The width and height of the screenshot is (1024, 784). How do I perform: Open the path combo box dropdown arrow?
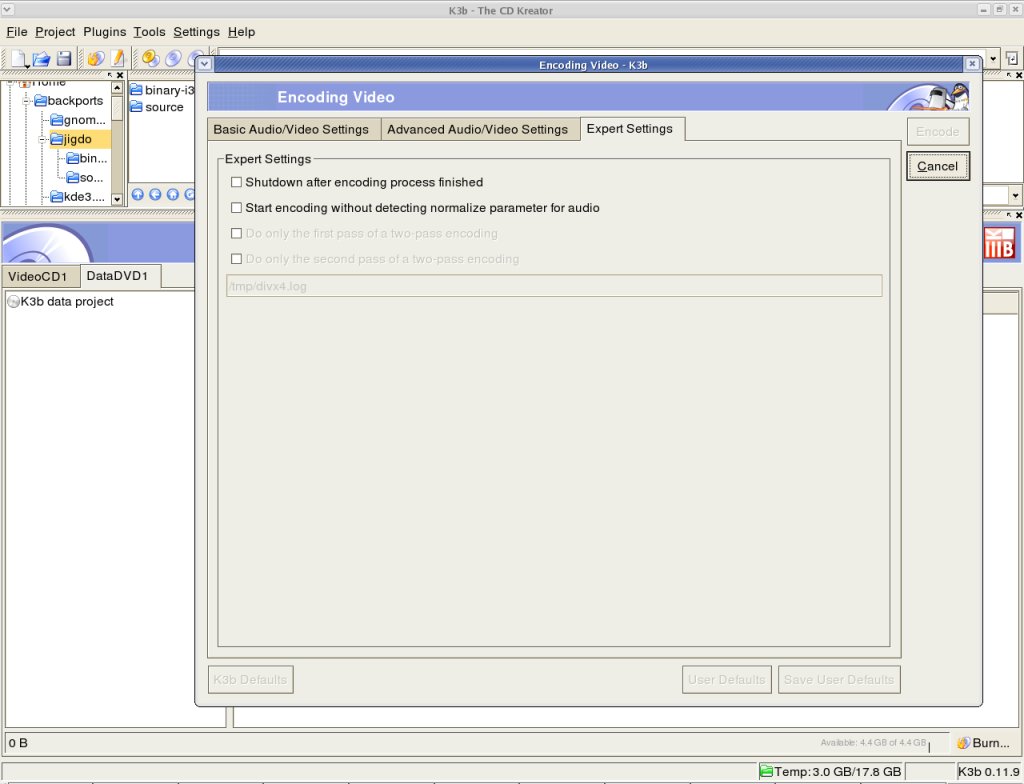(993, 59)
